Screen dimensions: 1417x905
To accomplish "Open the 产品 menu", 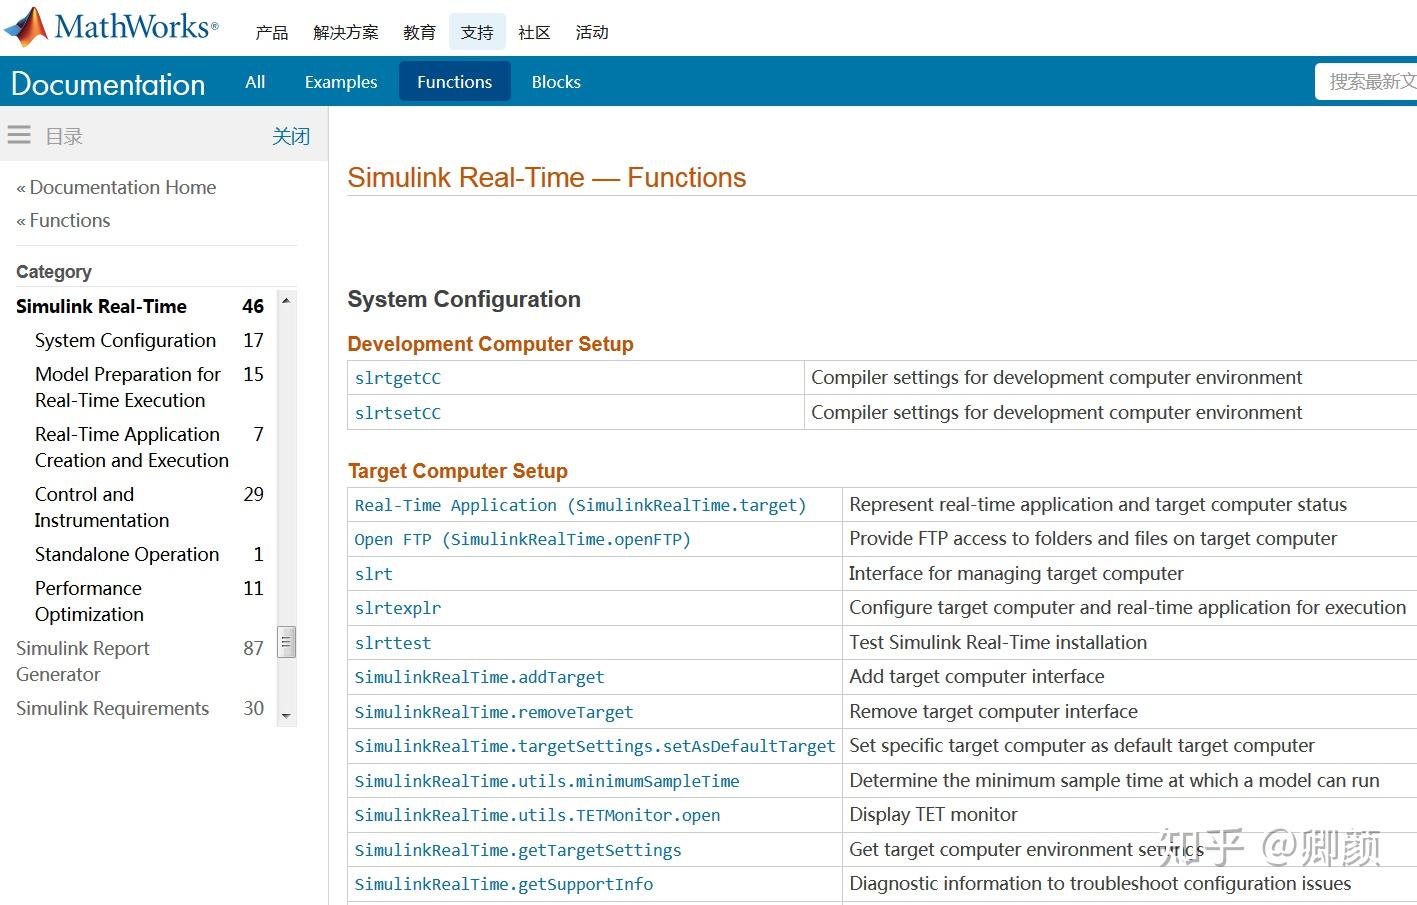I will pyautogui.click(x=271, y=33).
